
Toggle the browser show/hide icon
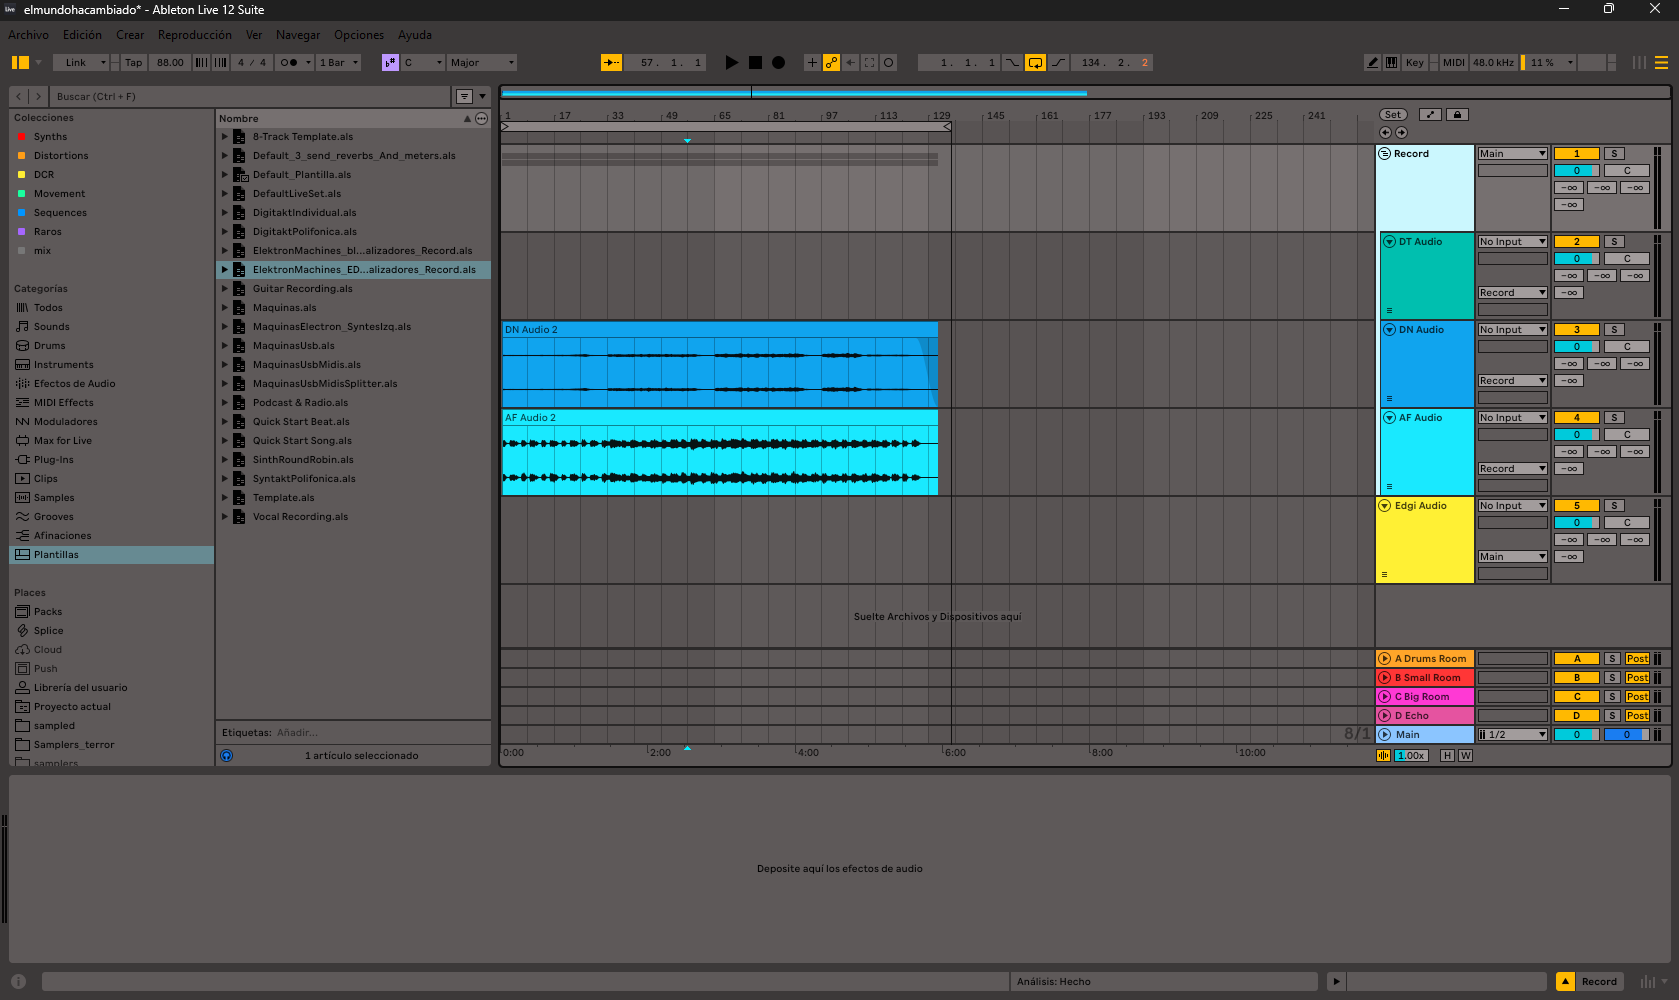[x=20, y=62]
